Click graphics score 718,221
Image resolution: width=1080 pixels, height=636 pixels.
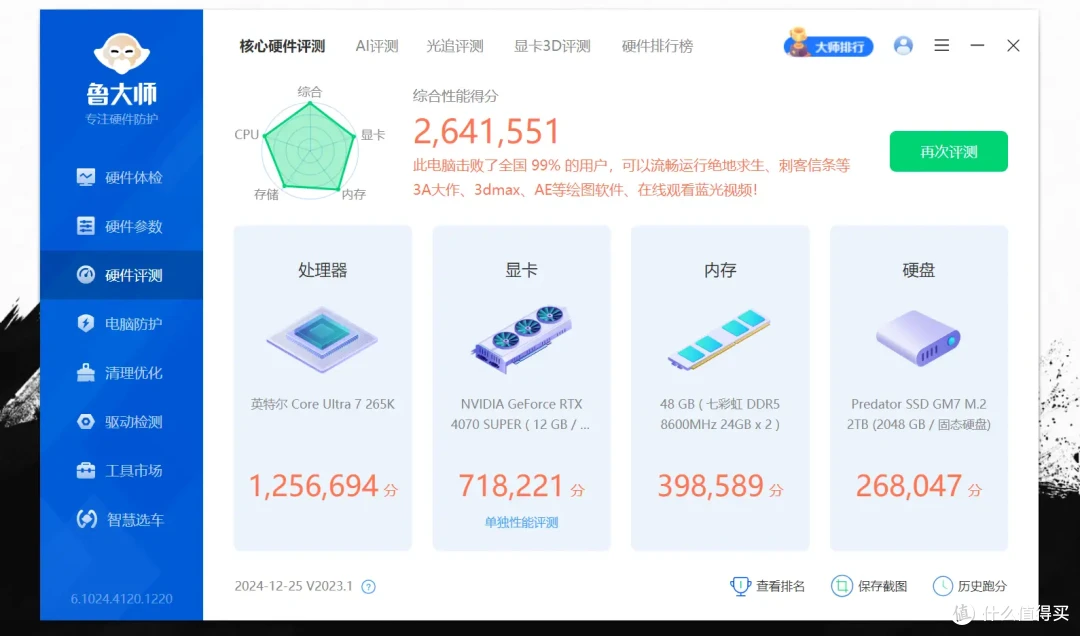(511, 486)
